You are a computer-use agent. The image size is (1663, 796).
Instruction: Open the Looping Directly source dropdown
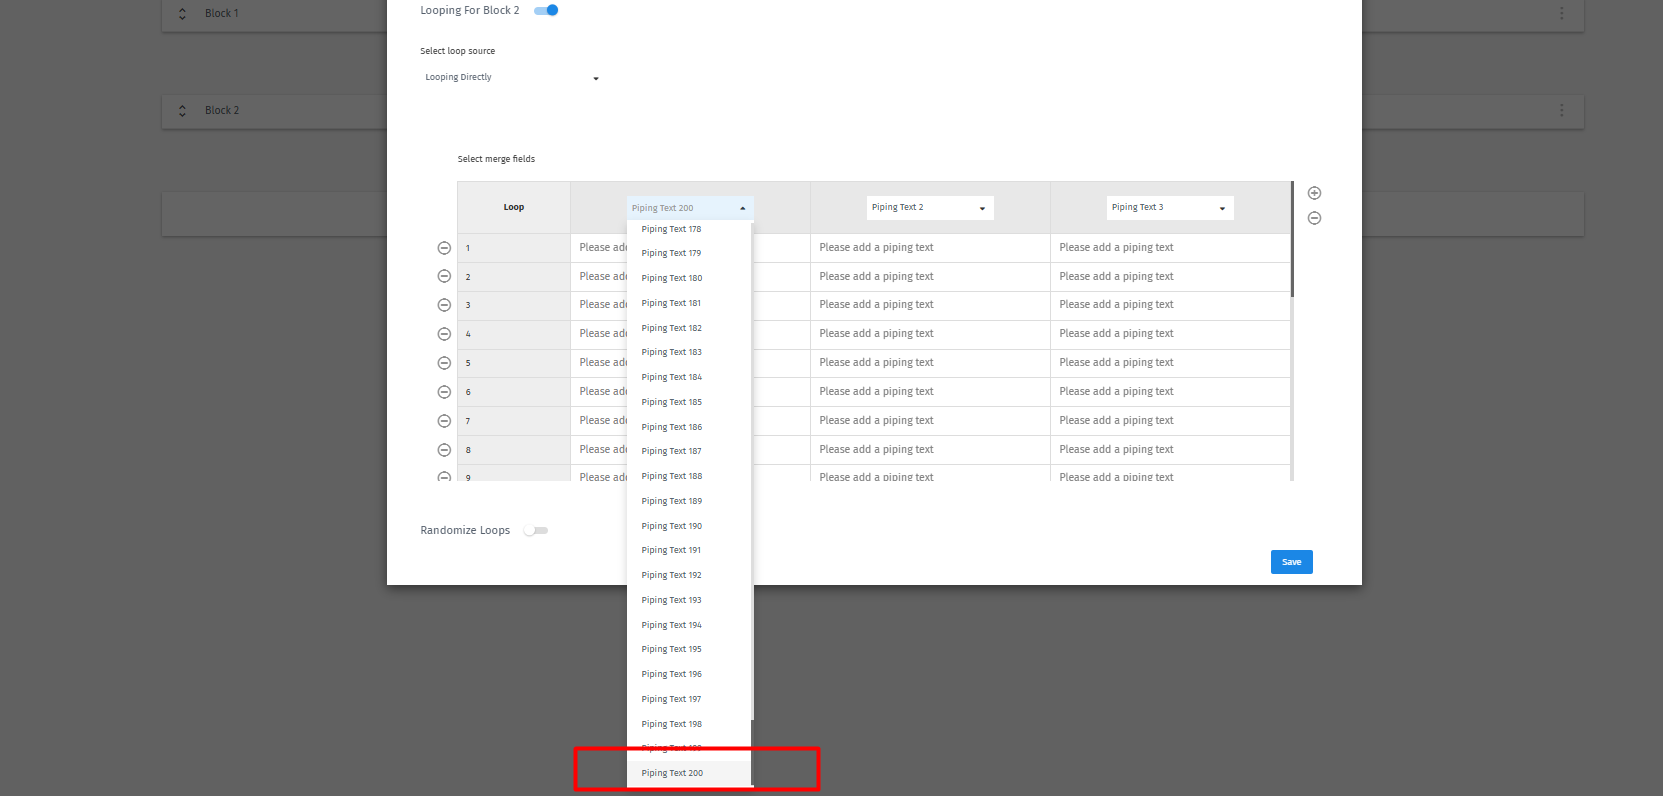click(512, 77)
